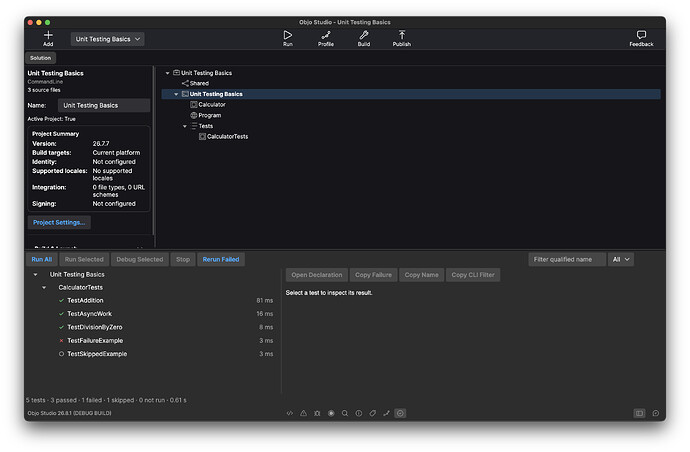Click the 81 ms duration for TestAddition
Screen dimensions: 690x452
coord(264,301)
